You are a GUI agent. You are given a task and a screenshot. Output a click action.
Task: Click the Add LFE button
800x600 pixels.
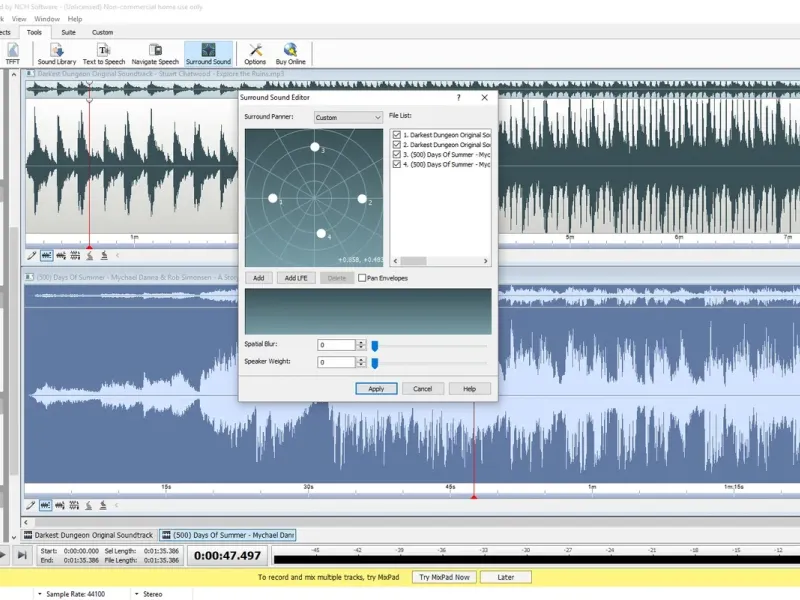click(x=296, y=278)
